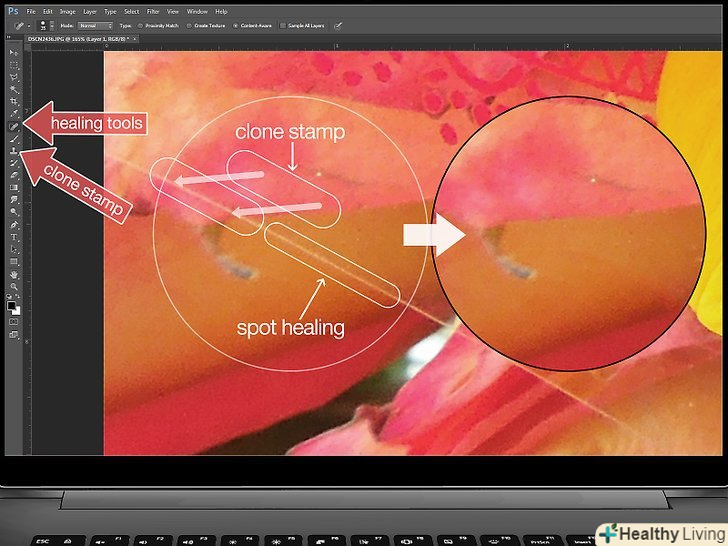Swap foreground and background colors
Viewport: 728px width, 546px height.
pyautogui.click(x=17, y=296)
